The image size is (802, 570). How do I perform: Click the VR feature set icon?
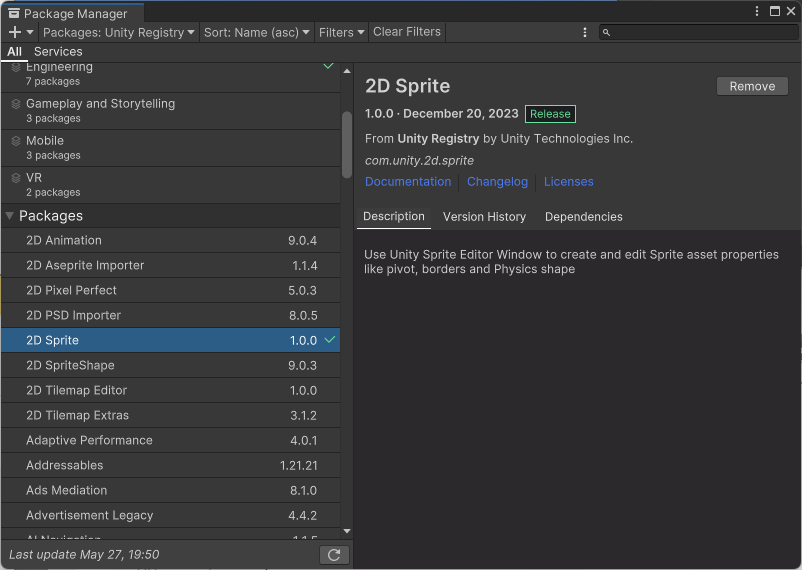point(16,178)
